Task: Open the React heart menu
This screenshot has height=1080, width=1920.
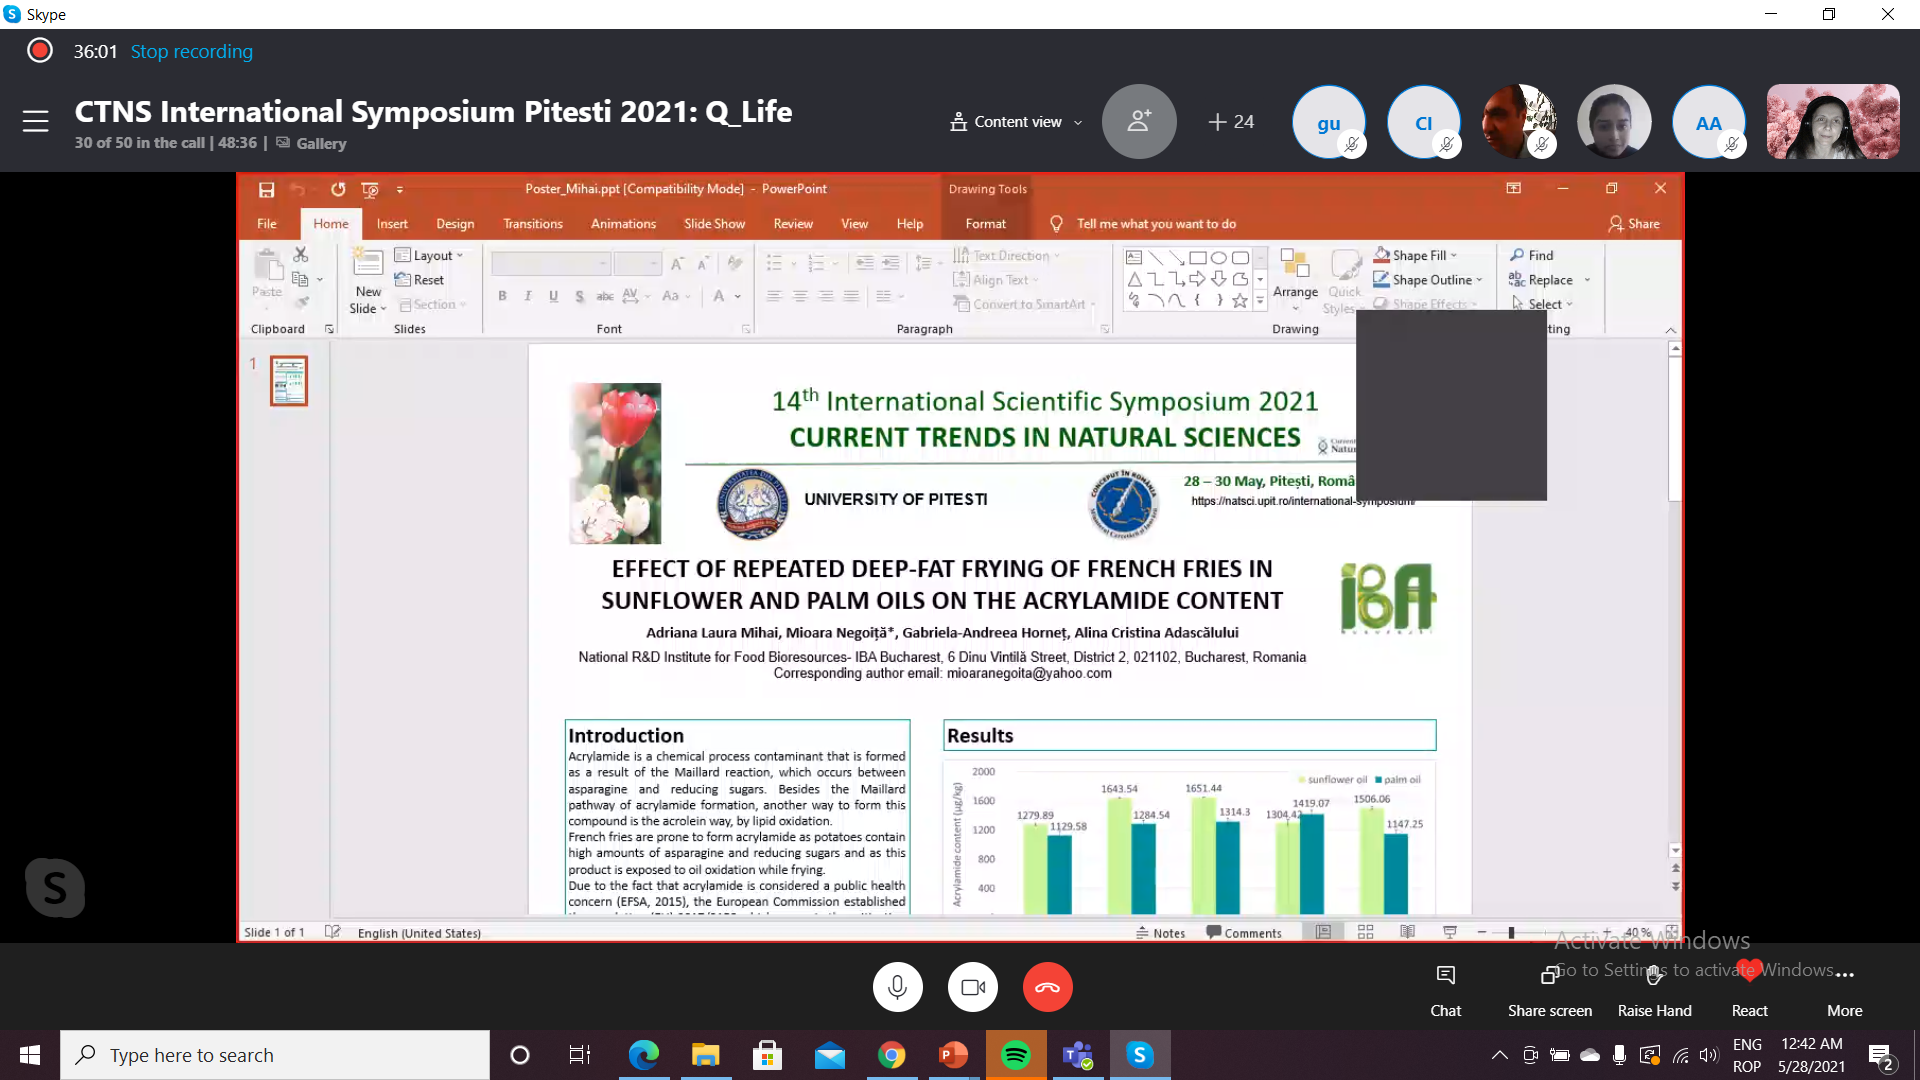Action: point(1749,990)
